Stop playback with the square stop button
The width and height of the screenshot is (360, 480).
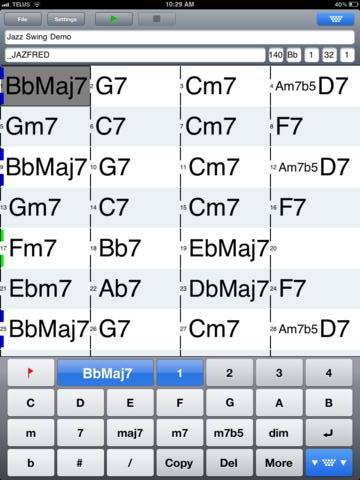(x=157, y=19)
